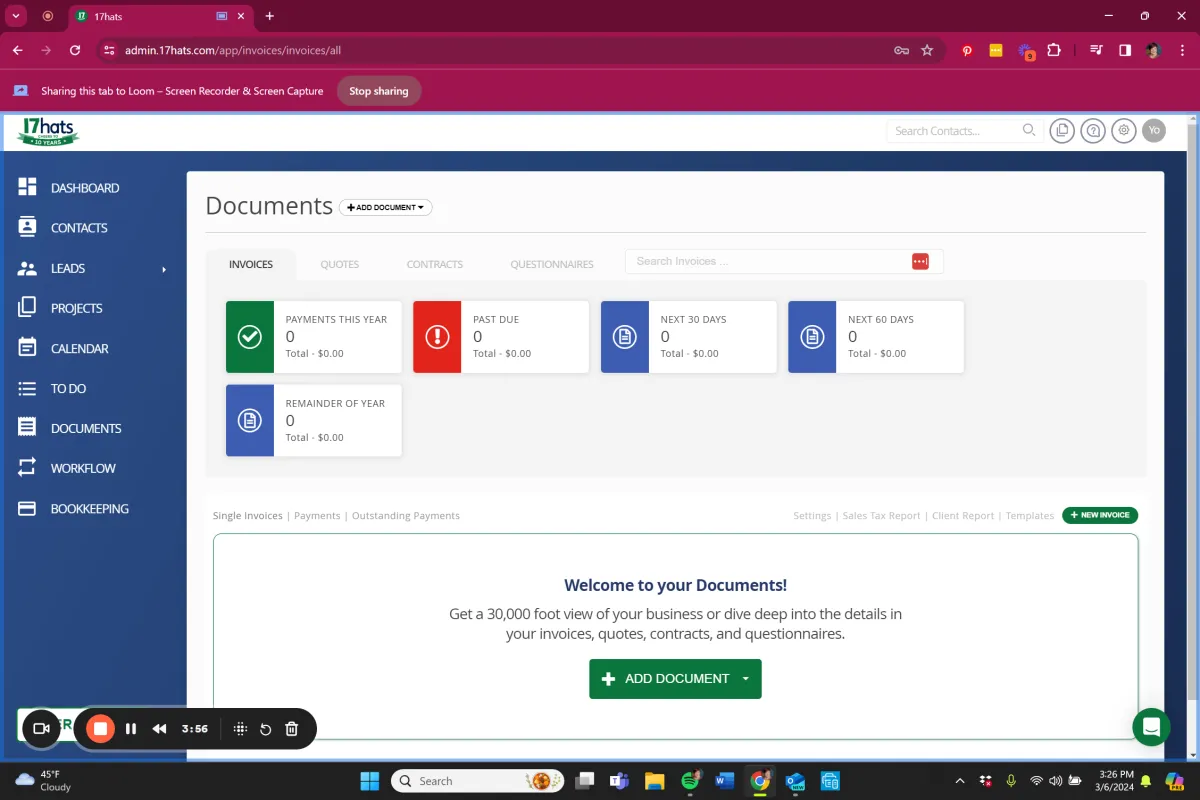Open the Past Due card
The width and height of the screenshot is (1200, 800).
click(501, 337)
